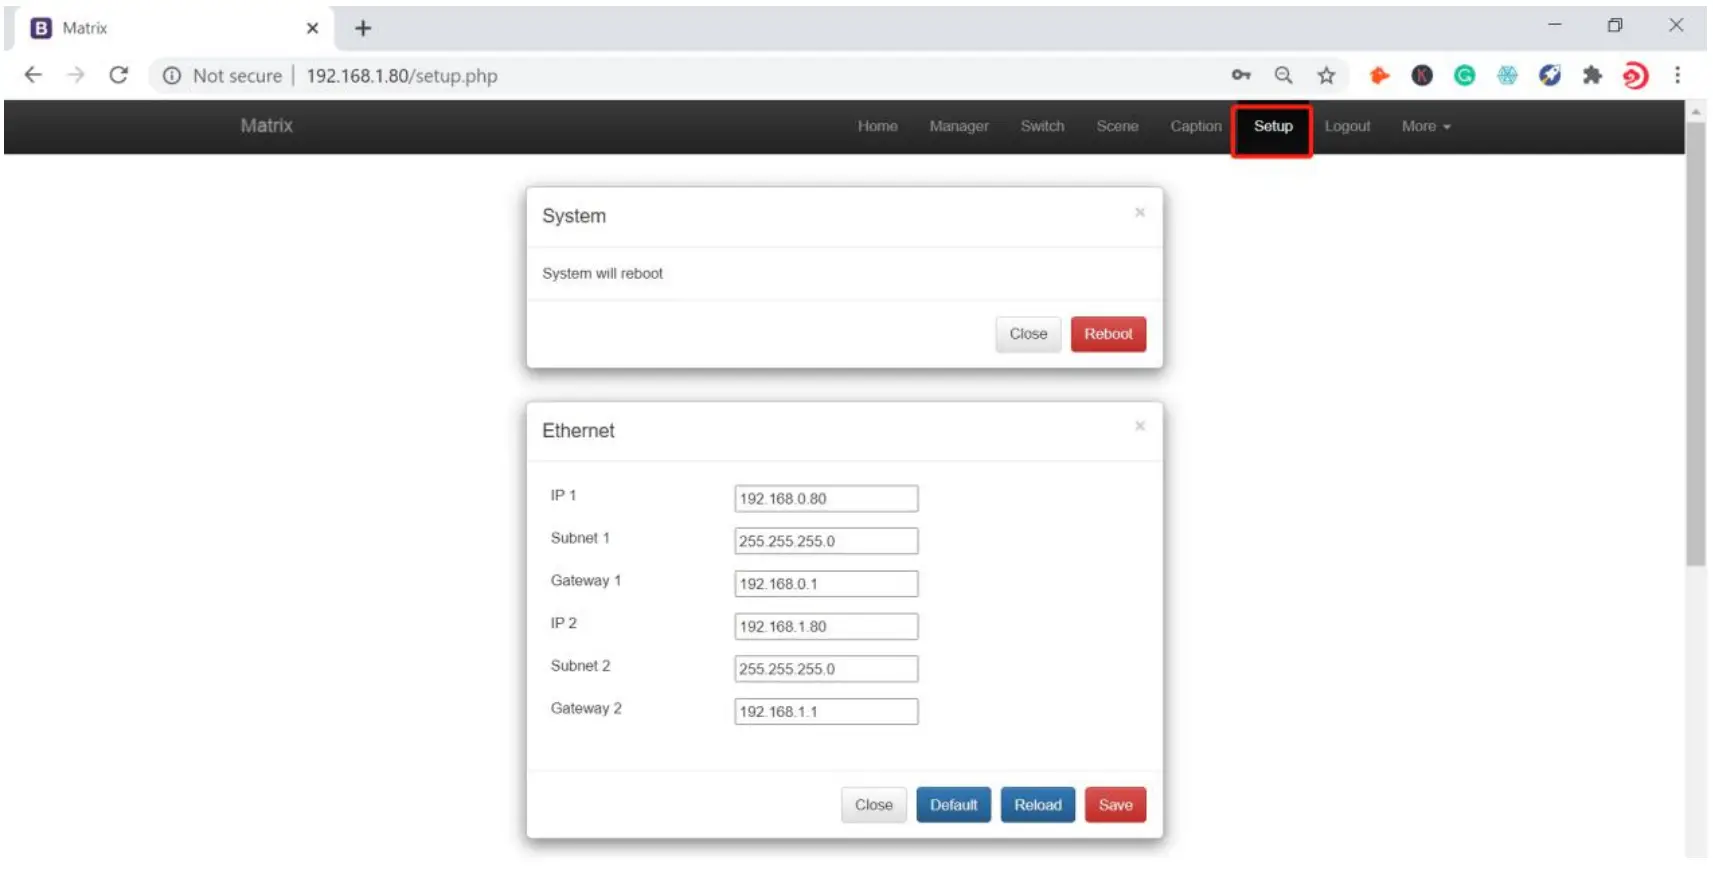Click the 'IP 1' label
This screenshot has height=888, width=1713.
pos(563,495)
